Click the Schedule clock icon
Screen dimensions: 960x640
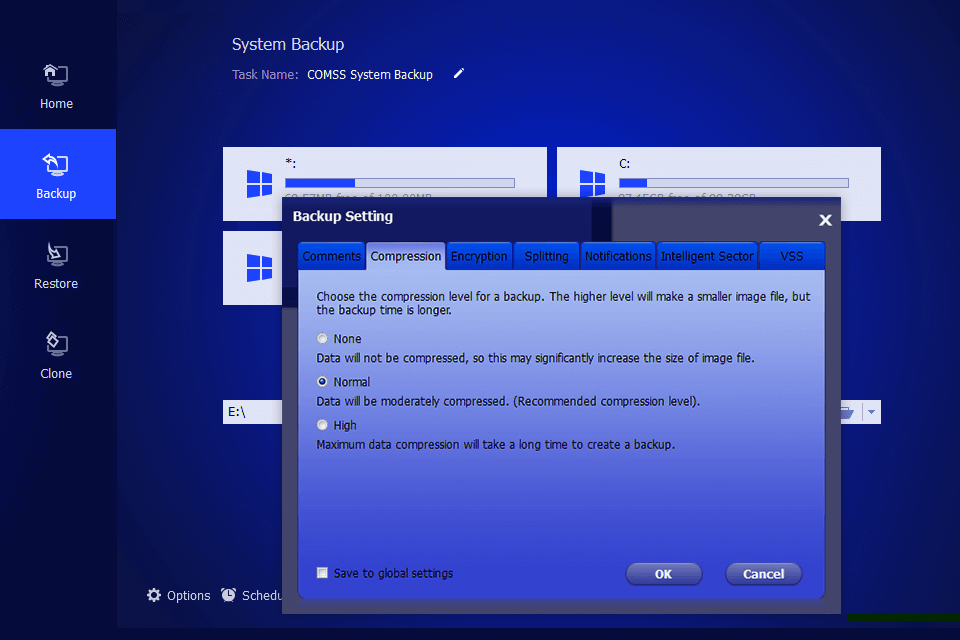tap(229, 595)
